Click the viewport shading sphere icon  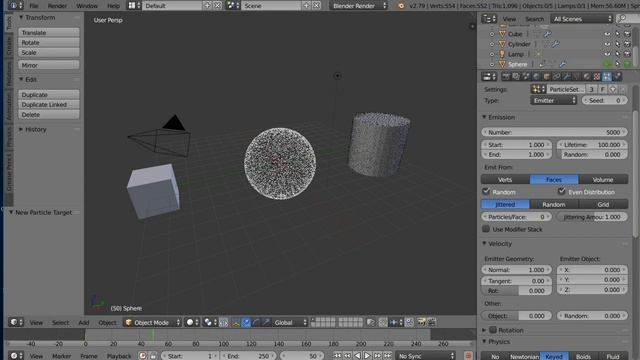192,322
